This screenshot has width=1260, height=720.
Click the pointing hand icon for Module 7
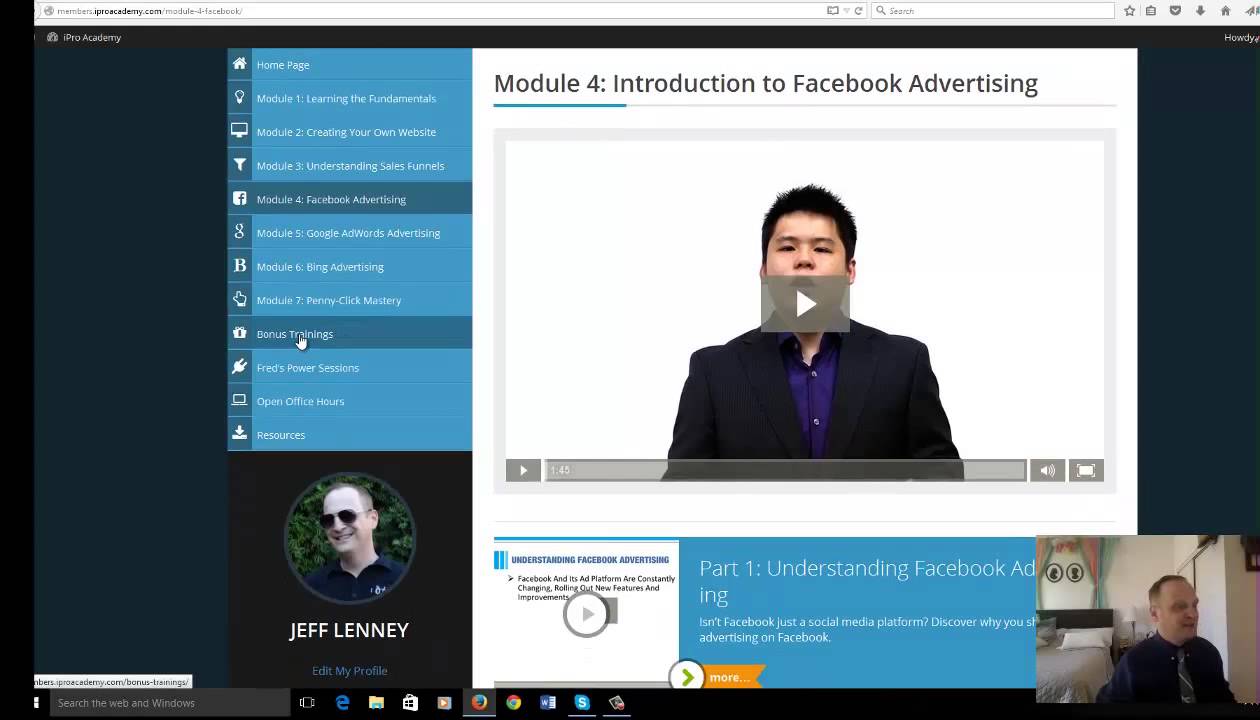239,300
